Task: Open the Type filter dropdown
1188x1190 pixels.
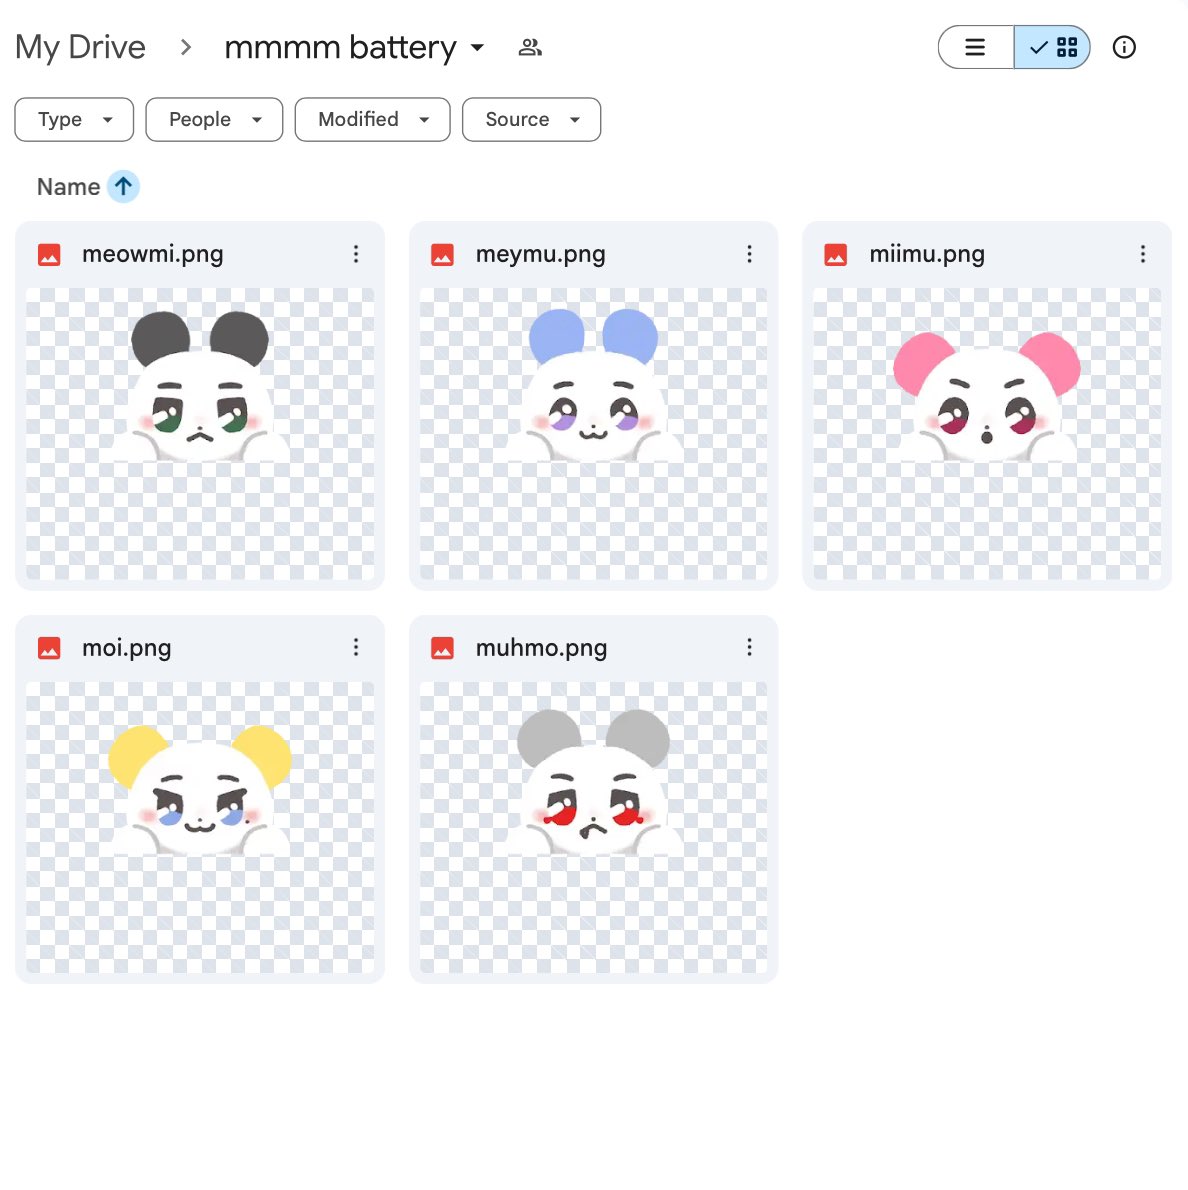Action: pyautogui.click(x=74, y=119)
